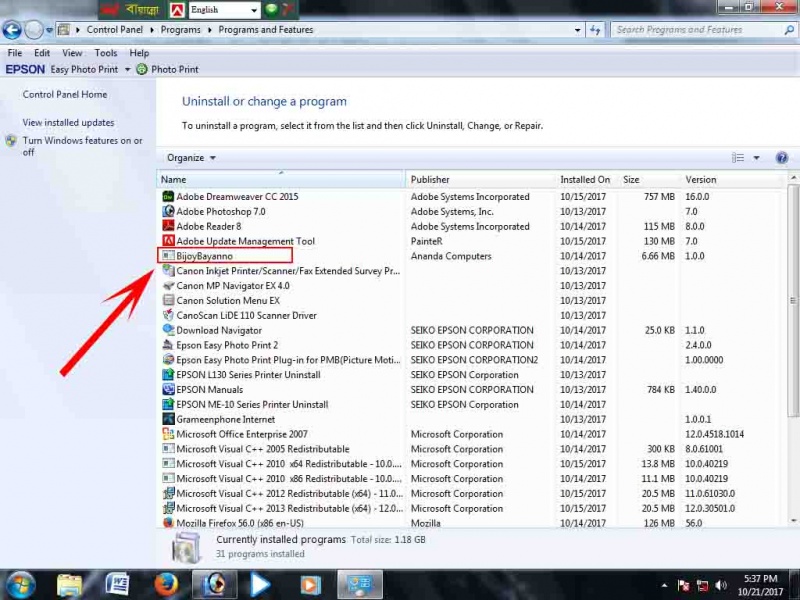Expand breadcrumb arrow after Control Panel
The image size is (800, 600).
(x=152, y=30)
